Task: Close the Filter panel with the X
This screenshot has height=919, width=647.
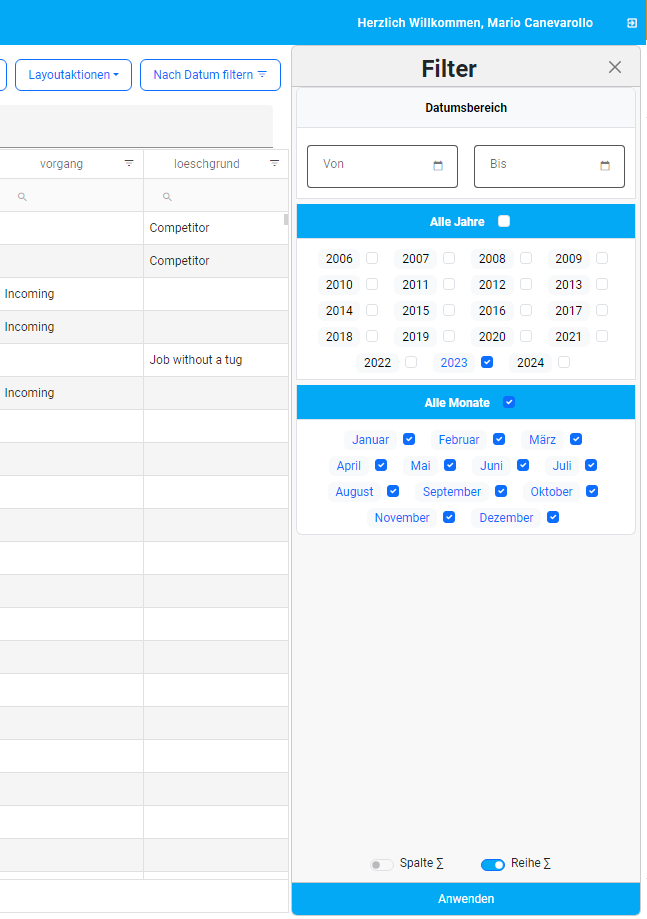Action: 615,67
